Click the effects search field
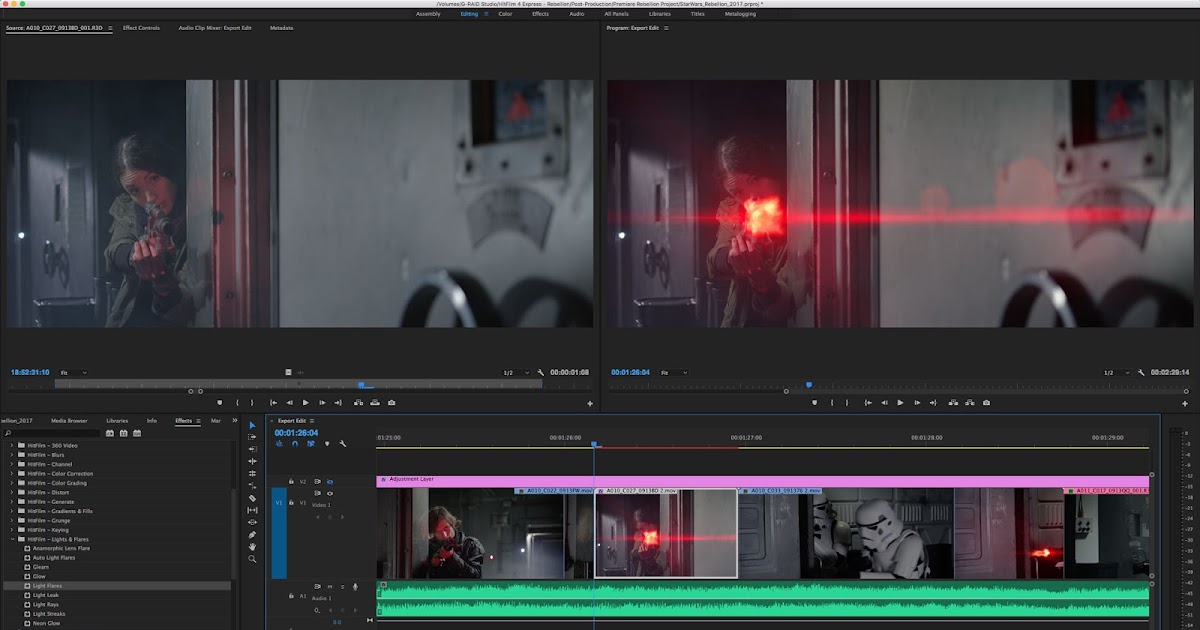Screen dimensions: 1200x630 pos(50,433)
